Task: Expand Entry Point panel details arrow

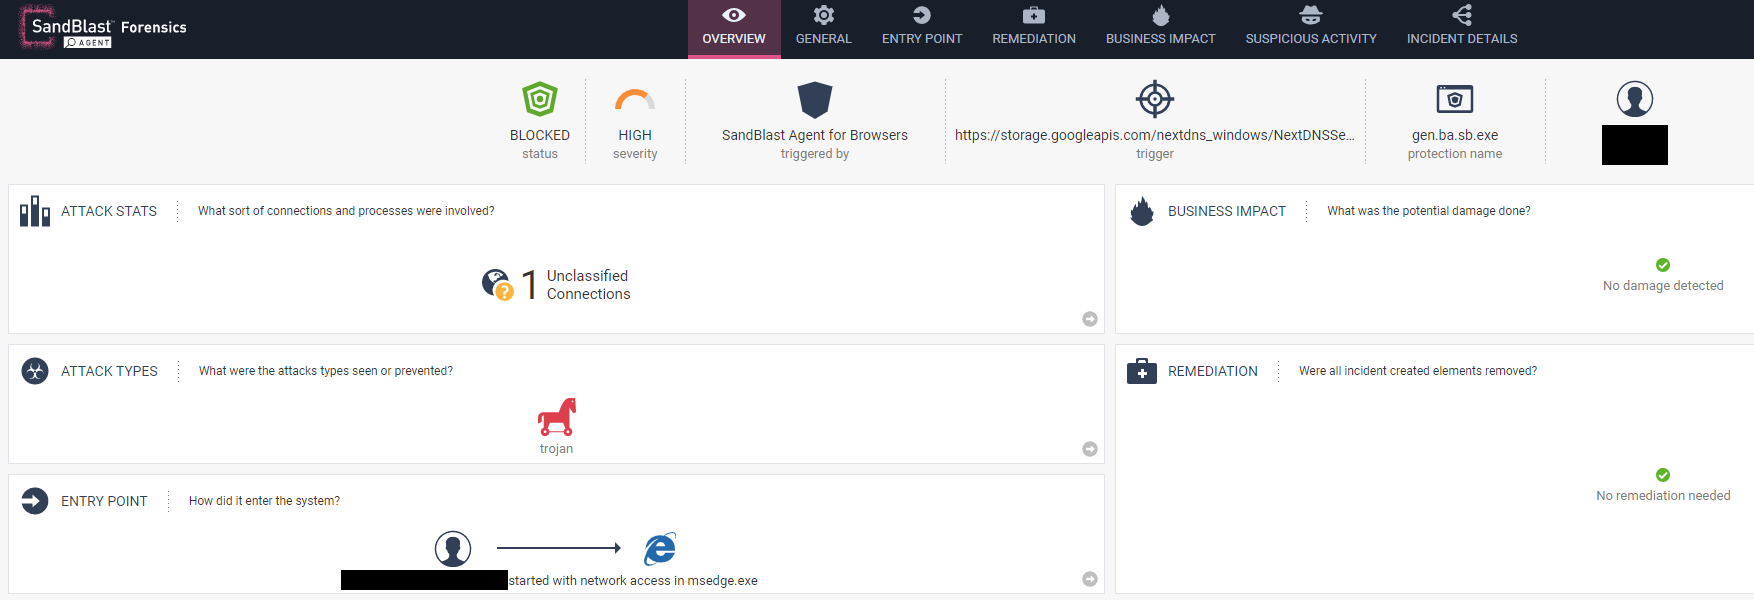Action: point(1090,579)
